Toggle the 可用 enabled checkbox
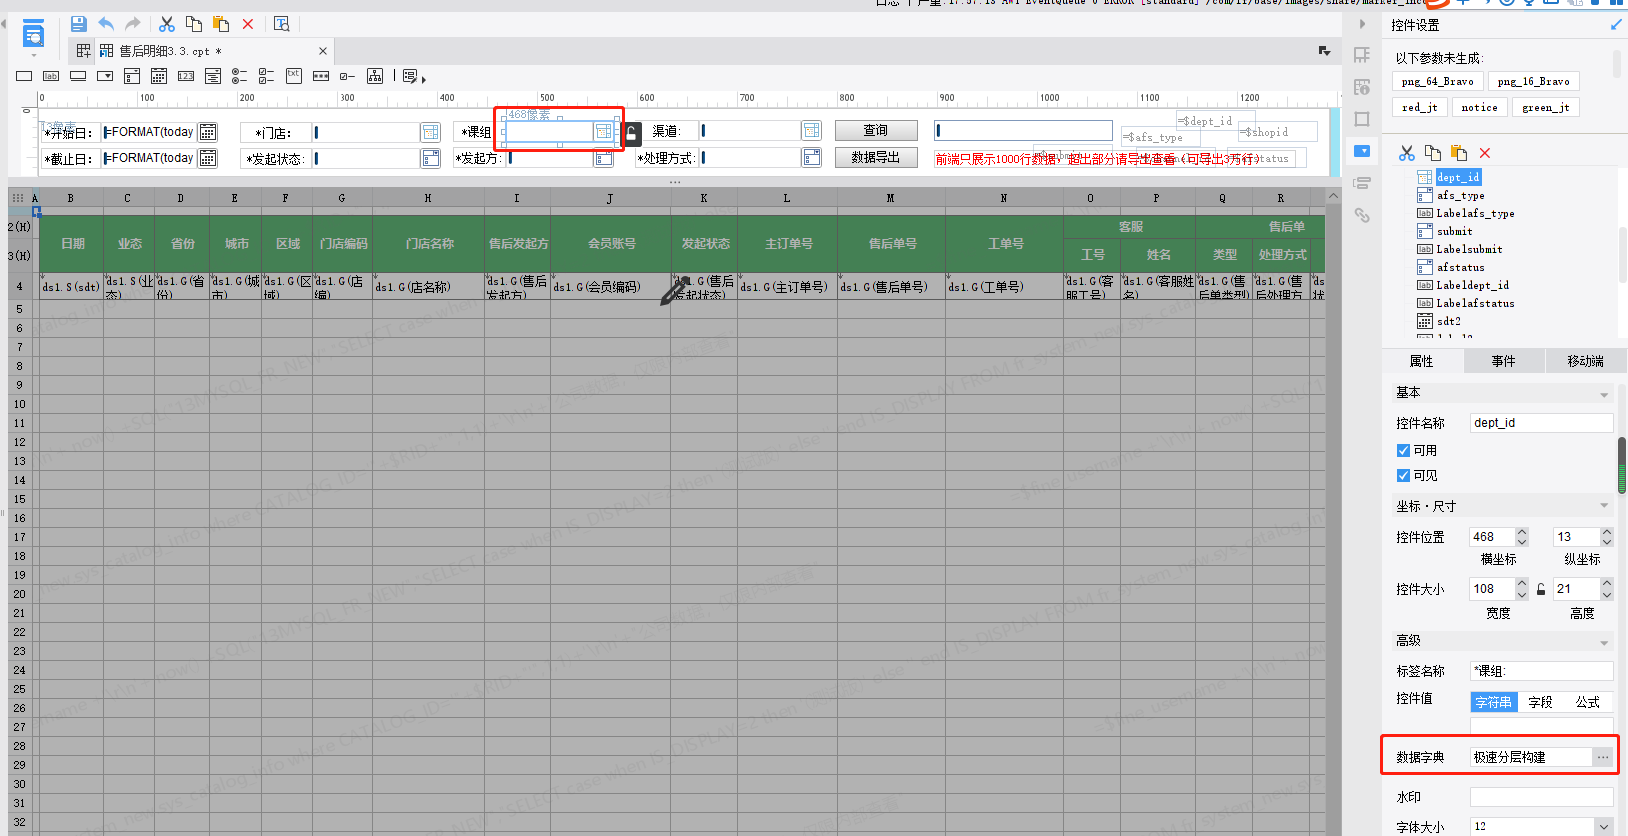This screenshot has width=1628, height=836. tap(1403, 450)
